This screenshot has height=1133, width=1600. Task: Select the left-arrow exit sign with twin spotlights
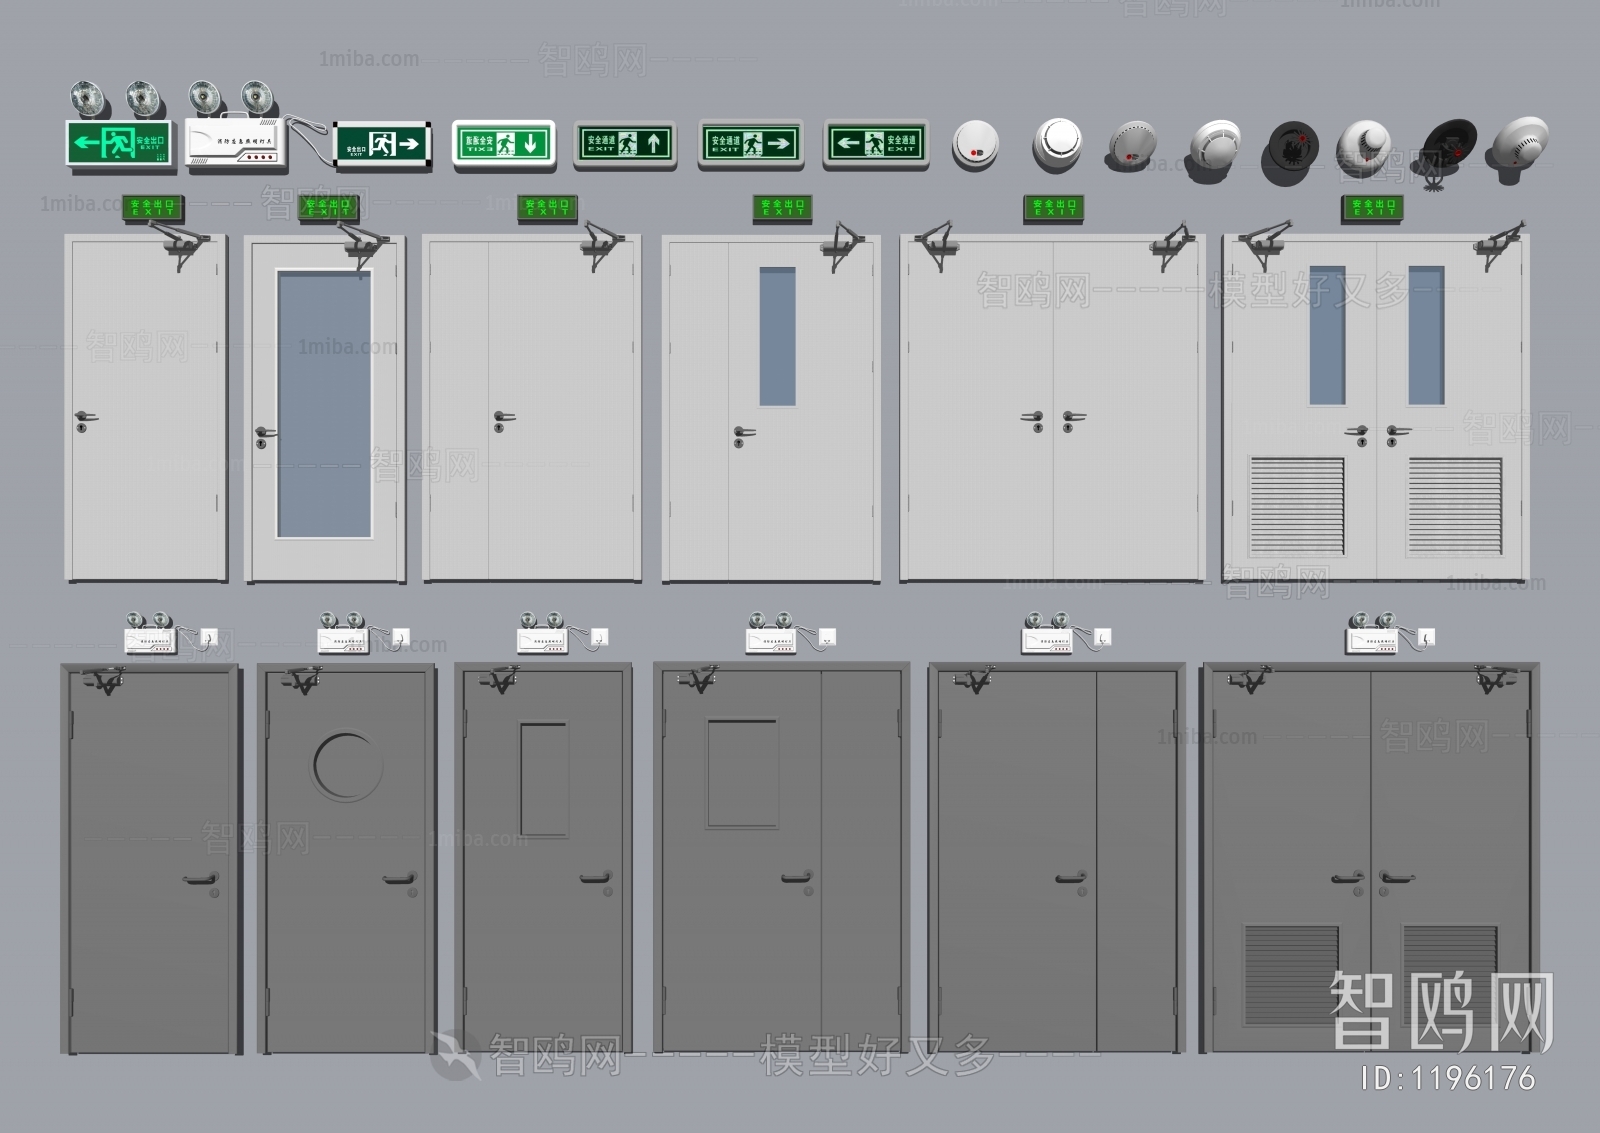(x=119, y=127)
